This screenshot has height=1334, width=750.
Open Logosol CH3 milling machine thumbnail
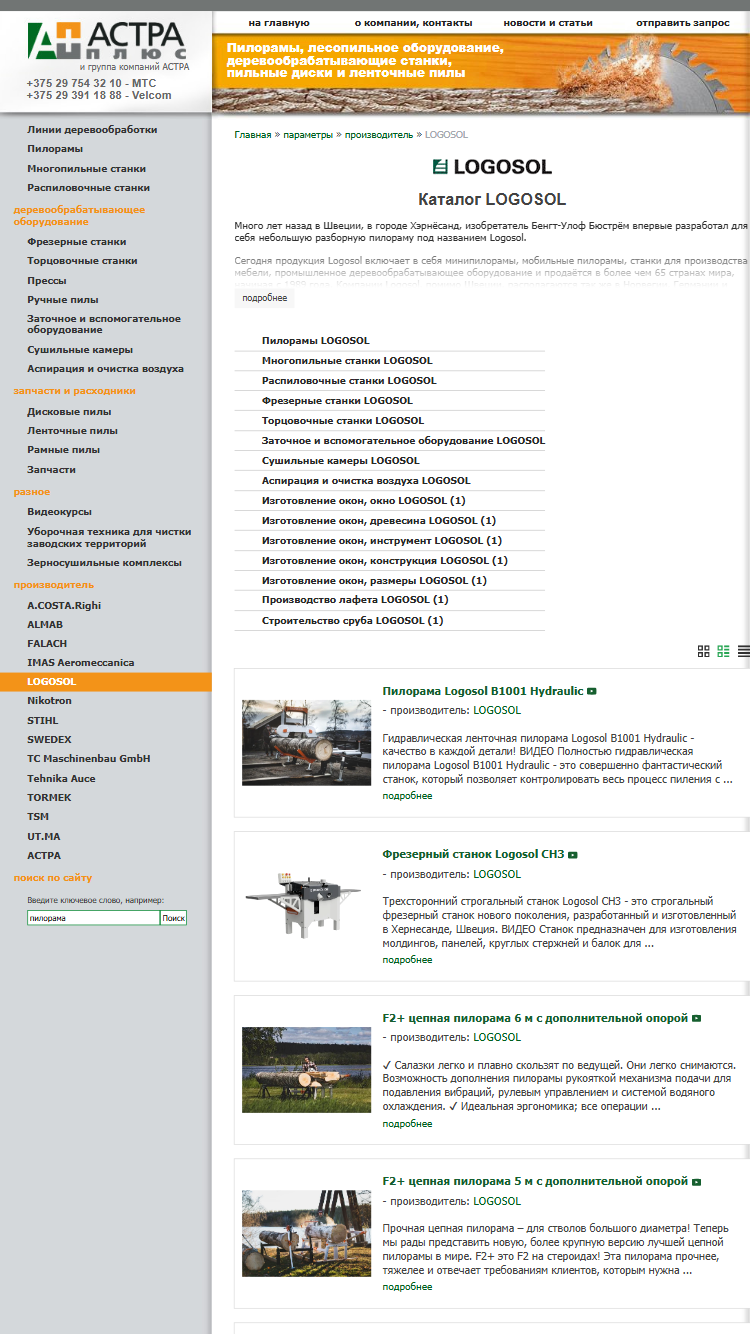(306, 906)
